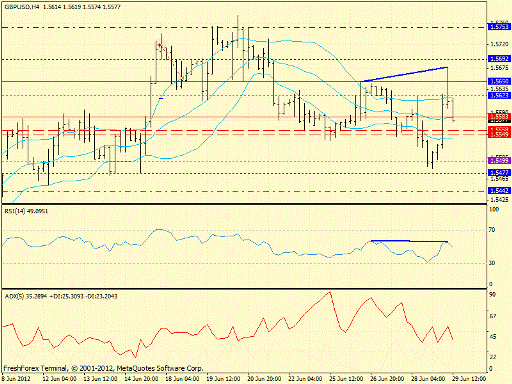
Task: Click the 25 Jun 12:00 date label
Action: click(x=346, y=379)
